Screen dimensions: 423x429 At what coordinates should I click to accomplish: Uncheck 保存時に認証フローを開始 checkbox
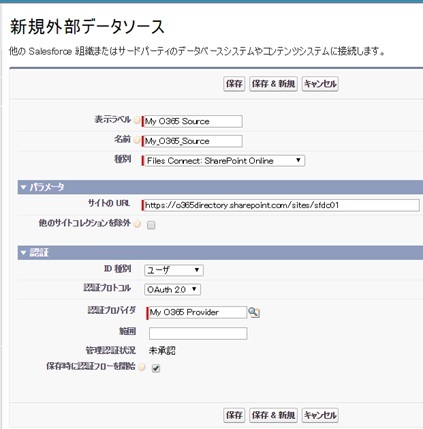156,368
